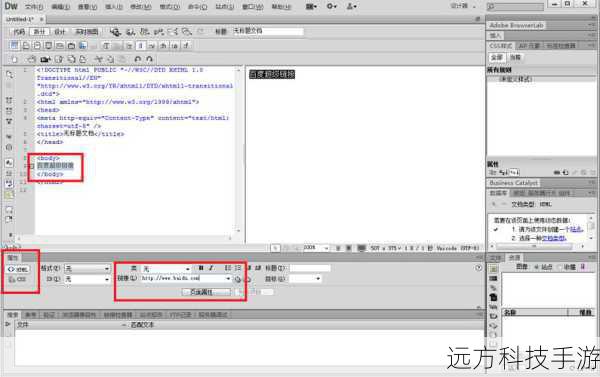Viewport: 600px width, 377px height.
Task: Toggle the HTML mode button in Properties
Action: click(x=18, y=269)
